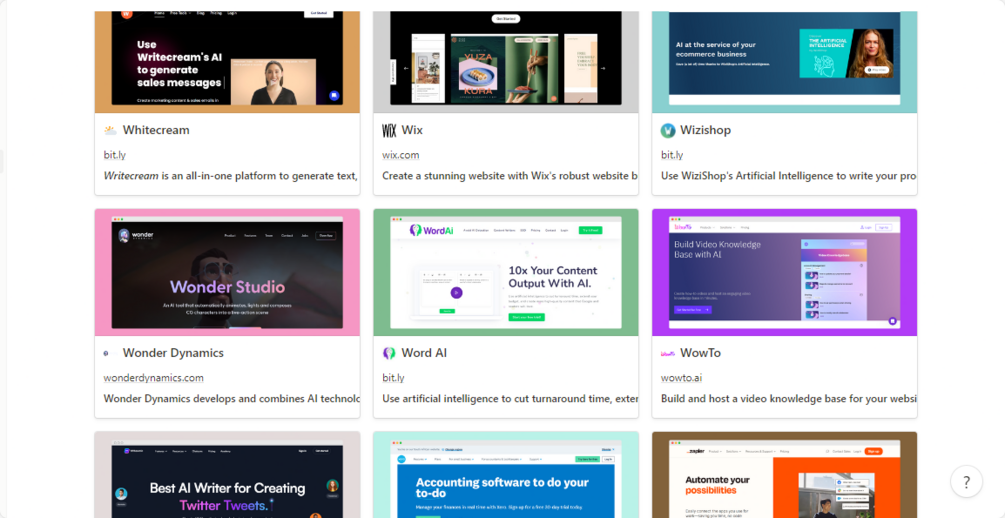The width and height of the screenshot is (1005, 518).
Task: Follow the bit.ly link under Word AI
Action: pos(394,378)
